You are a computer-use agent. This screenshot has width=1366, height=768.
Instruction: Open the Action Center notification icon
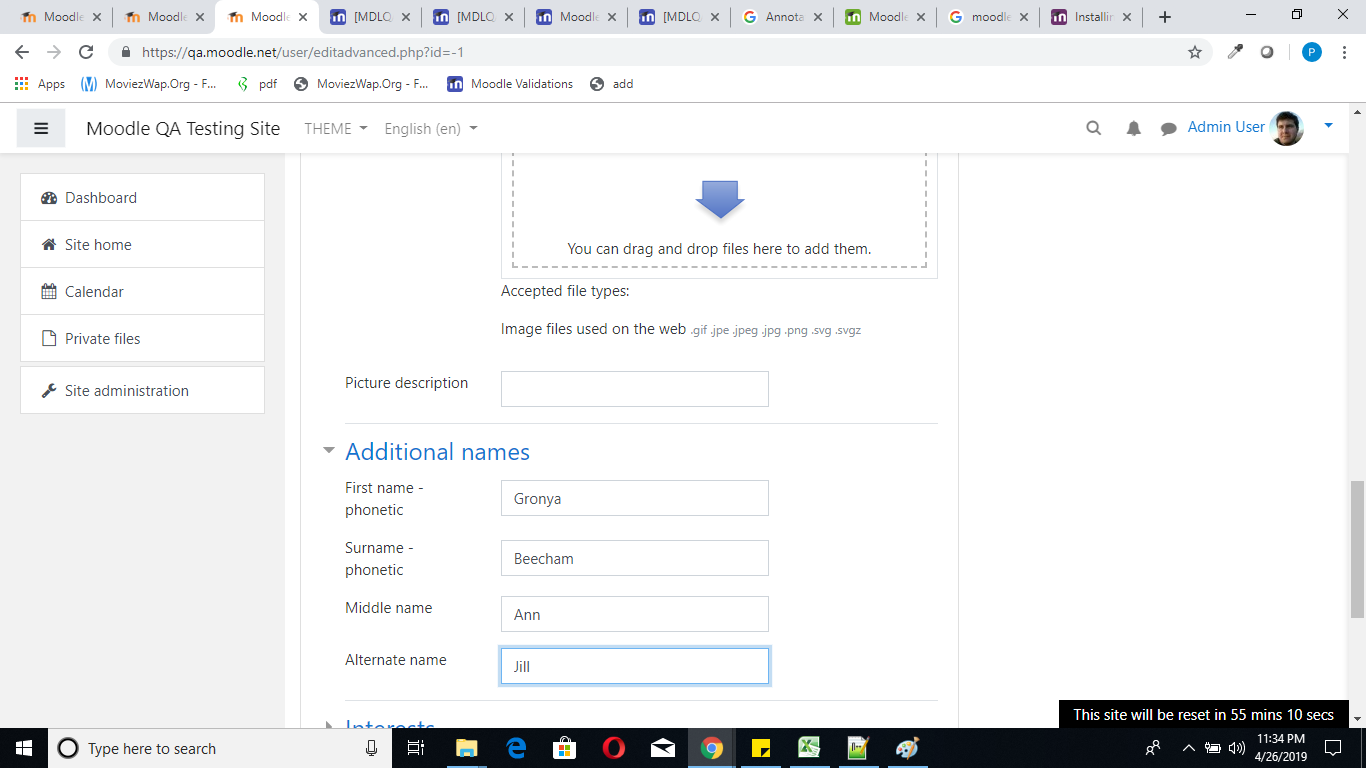point(1332,748)
